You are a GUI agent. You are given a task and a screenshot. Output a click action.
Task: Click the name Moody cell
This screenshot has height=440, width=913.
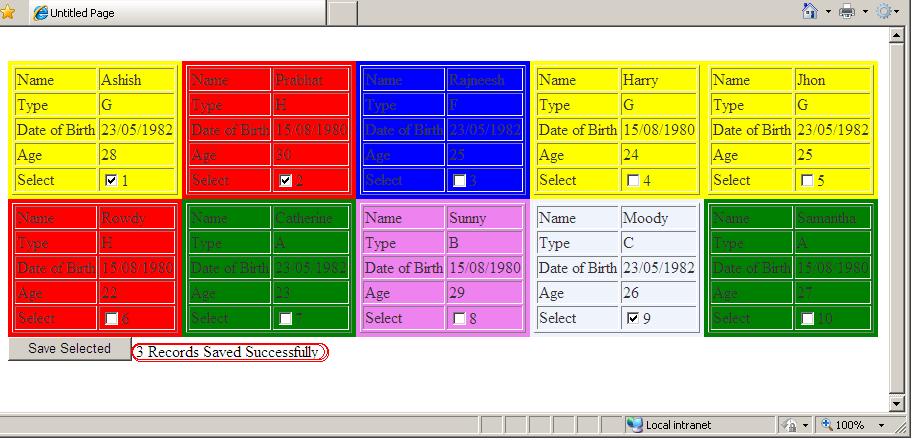click(x=659, y=218)
